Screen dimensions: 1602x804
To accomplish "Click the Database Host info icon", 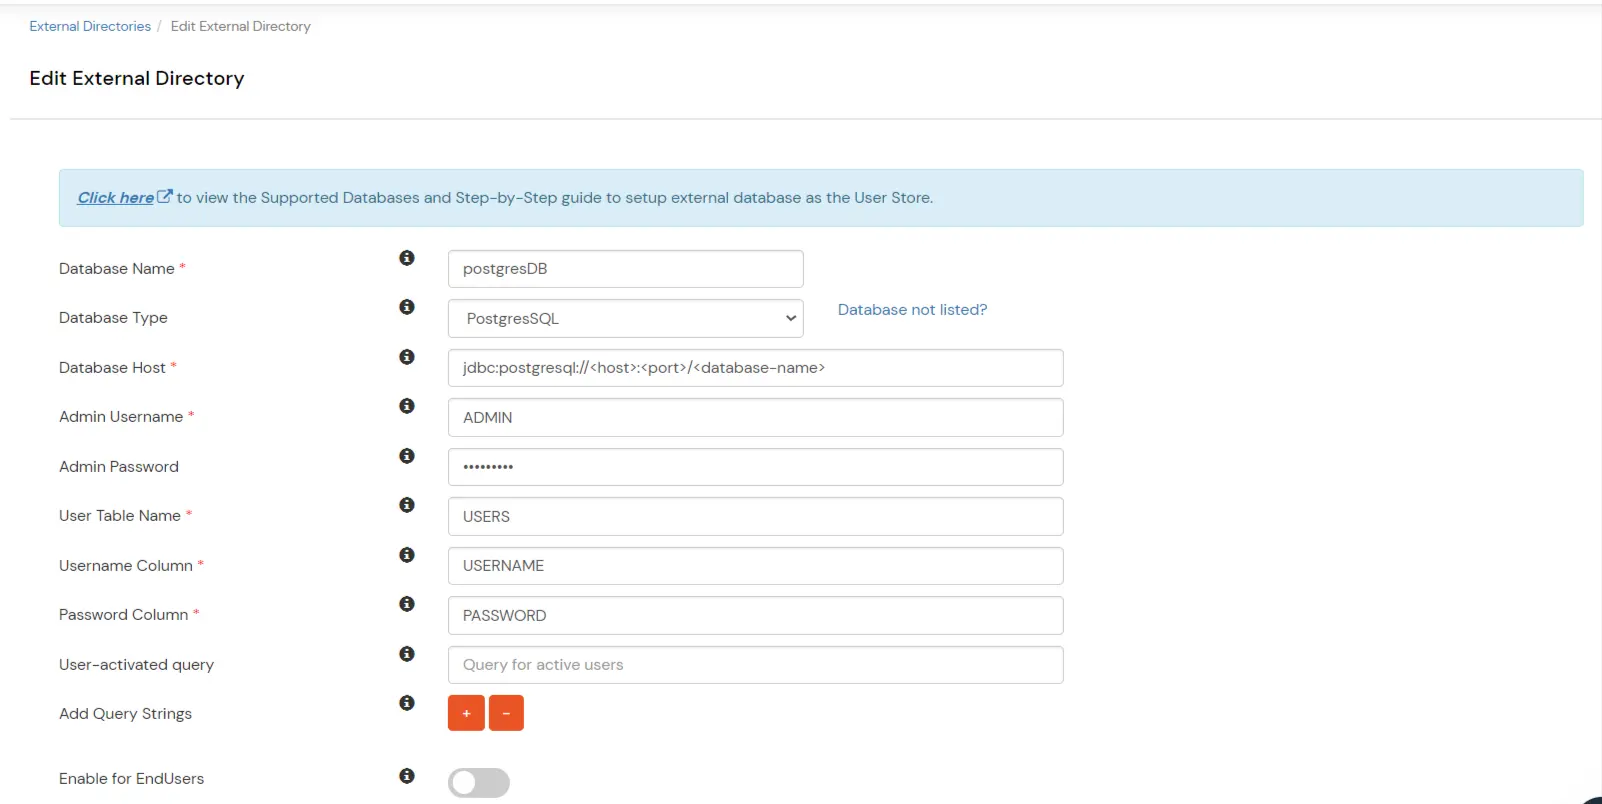I will click(x=407, y=357).
